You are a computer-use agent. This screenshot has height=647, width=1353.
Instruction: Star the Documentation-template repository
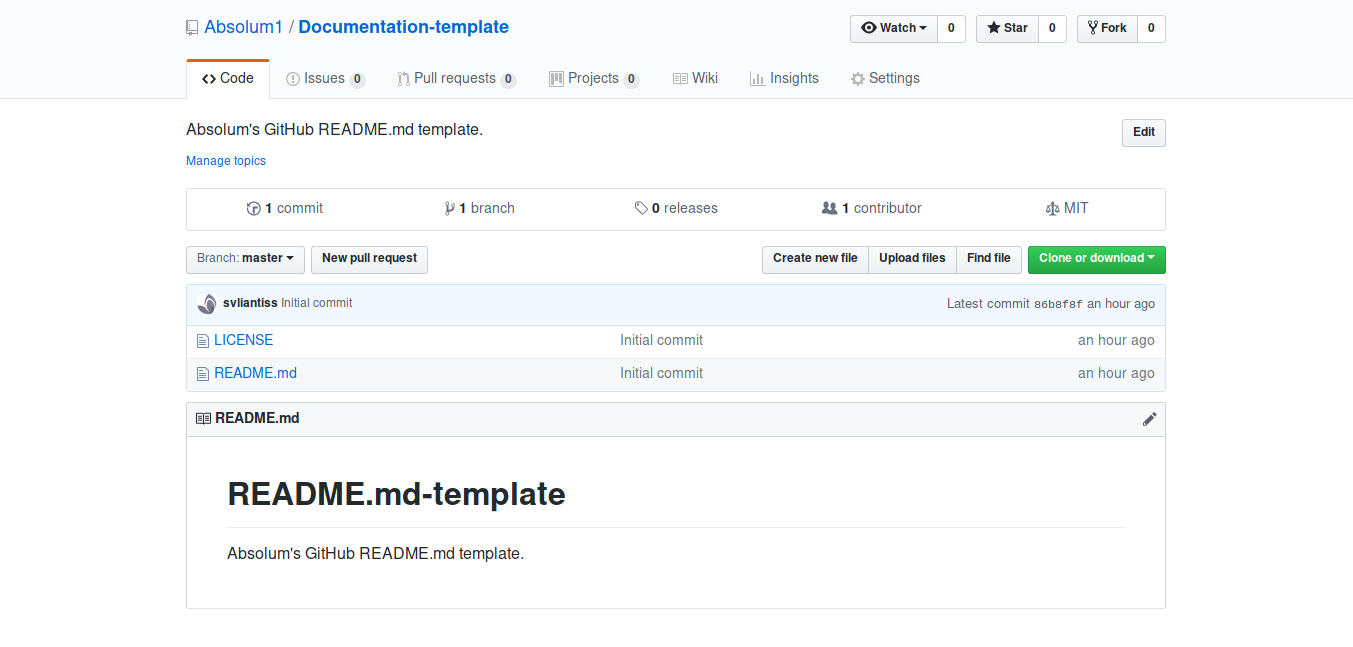[x=1007, y=28]
